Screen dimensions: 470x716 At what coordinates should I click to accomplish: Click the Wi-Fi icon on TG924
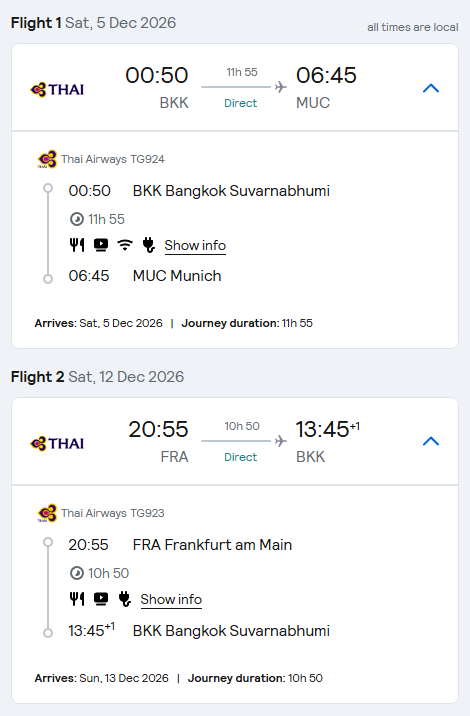(125, 245)
